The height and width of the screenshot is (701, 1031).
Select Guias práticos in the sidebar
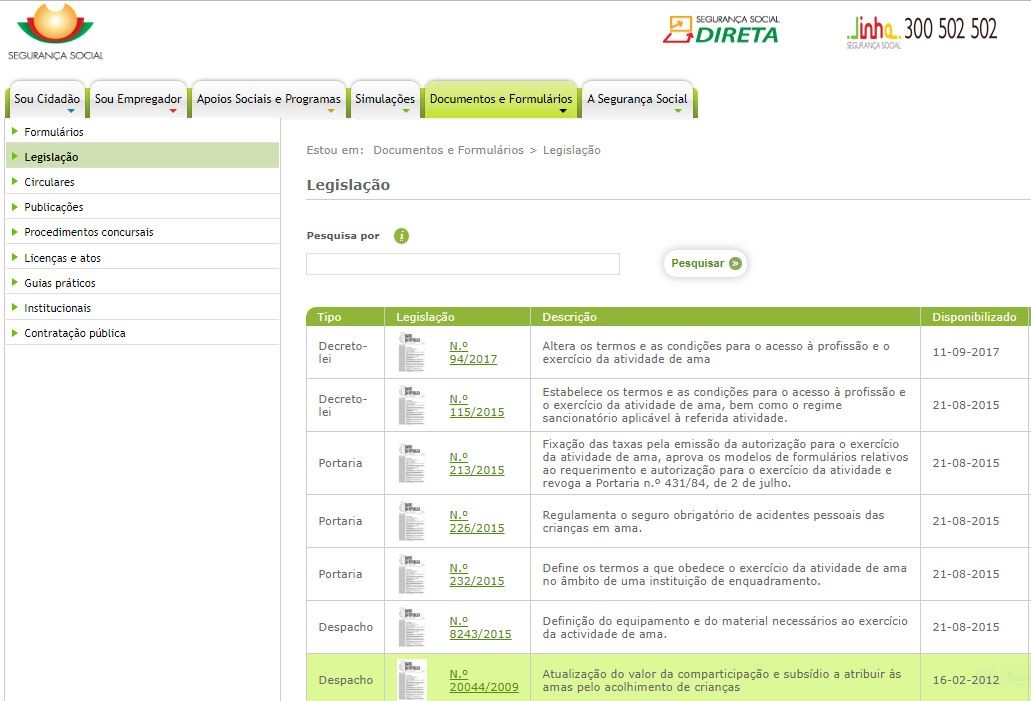[60, 283]
